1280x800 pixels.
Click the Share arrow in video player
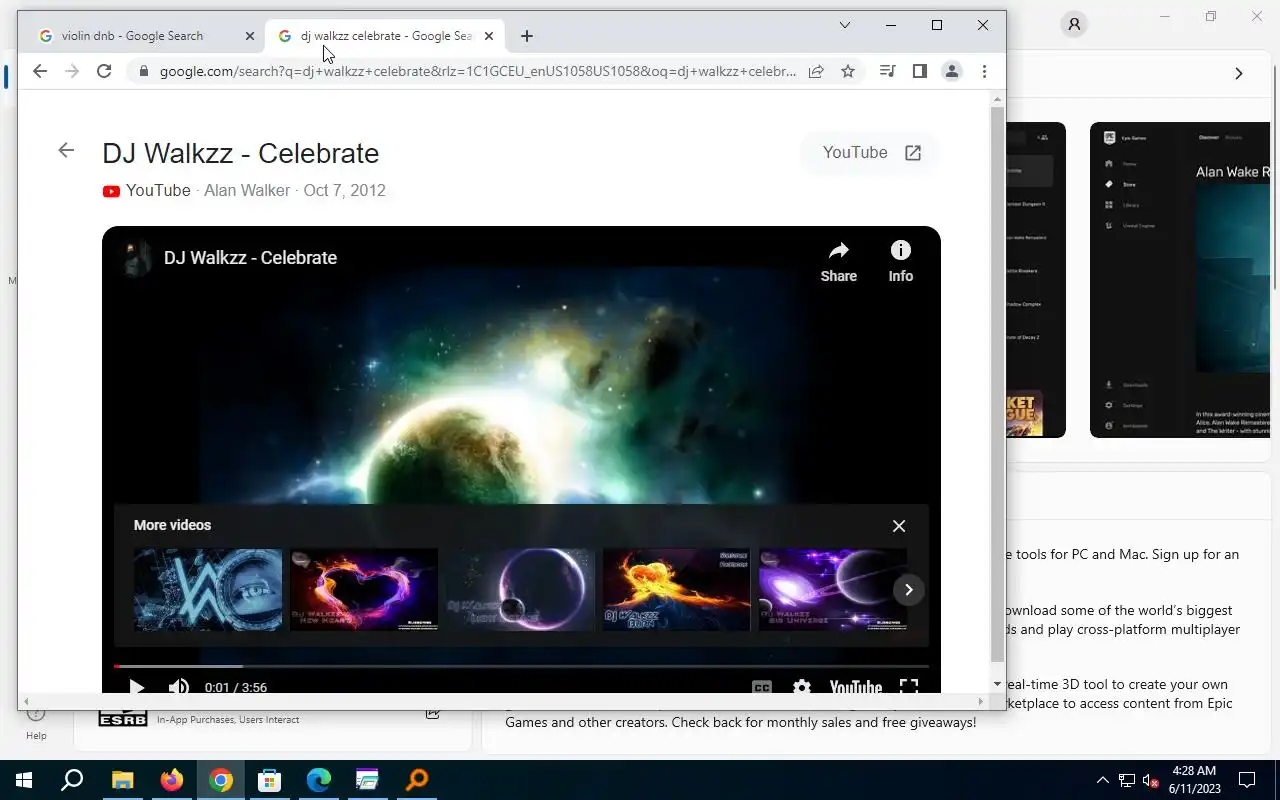click(838, 262)
